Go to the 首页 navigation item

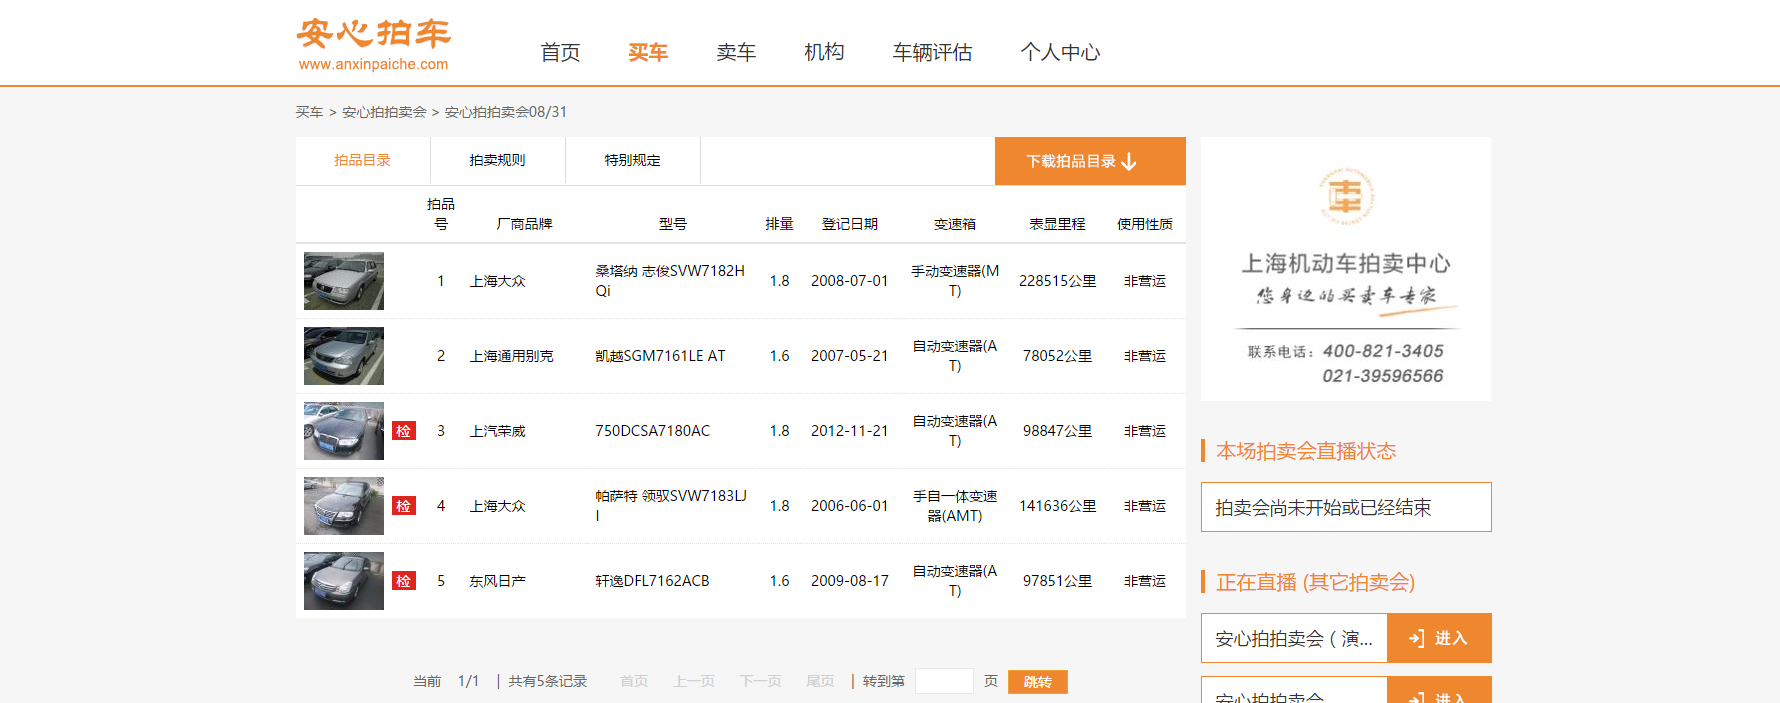(x=560, y=52)
